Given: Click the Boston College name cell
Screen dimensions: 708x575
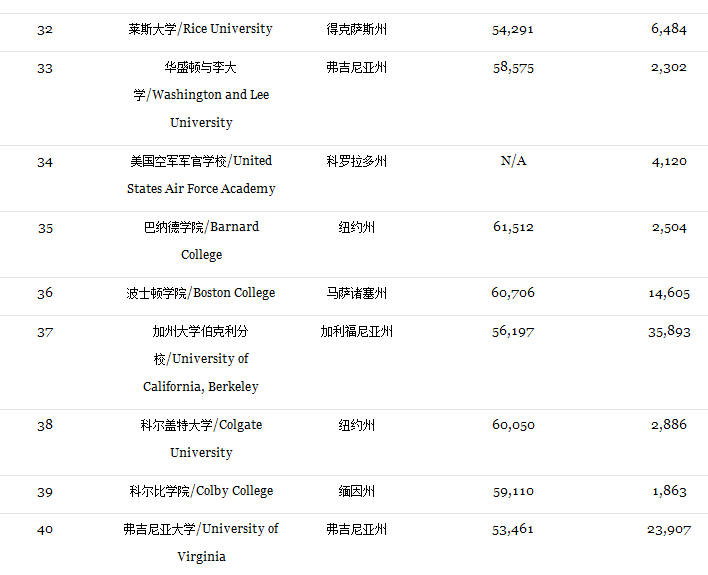Looking at the screenshot, I should (200, 293).
